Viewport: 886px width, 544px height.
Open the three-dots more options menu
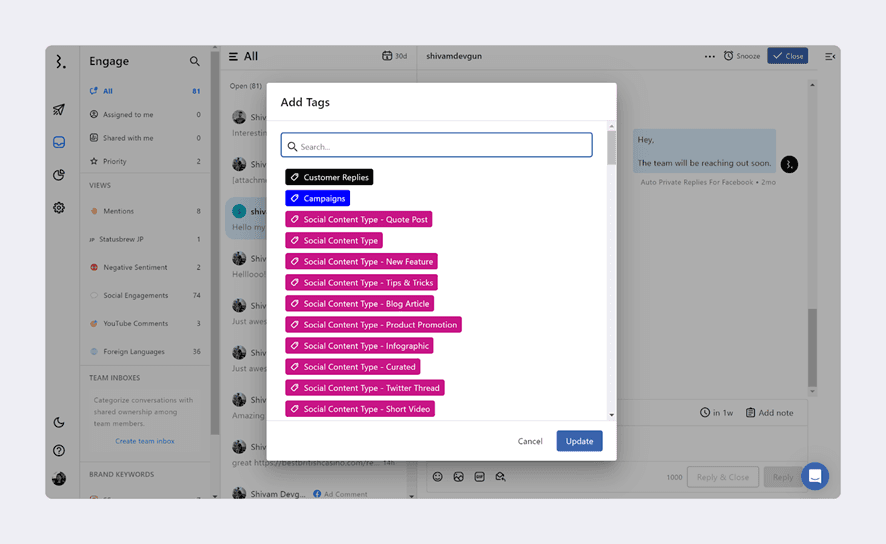[x=709, y=57]
